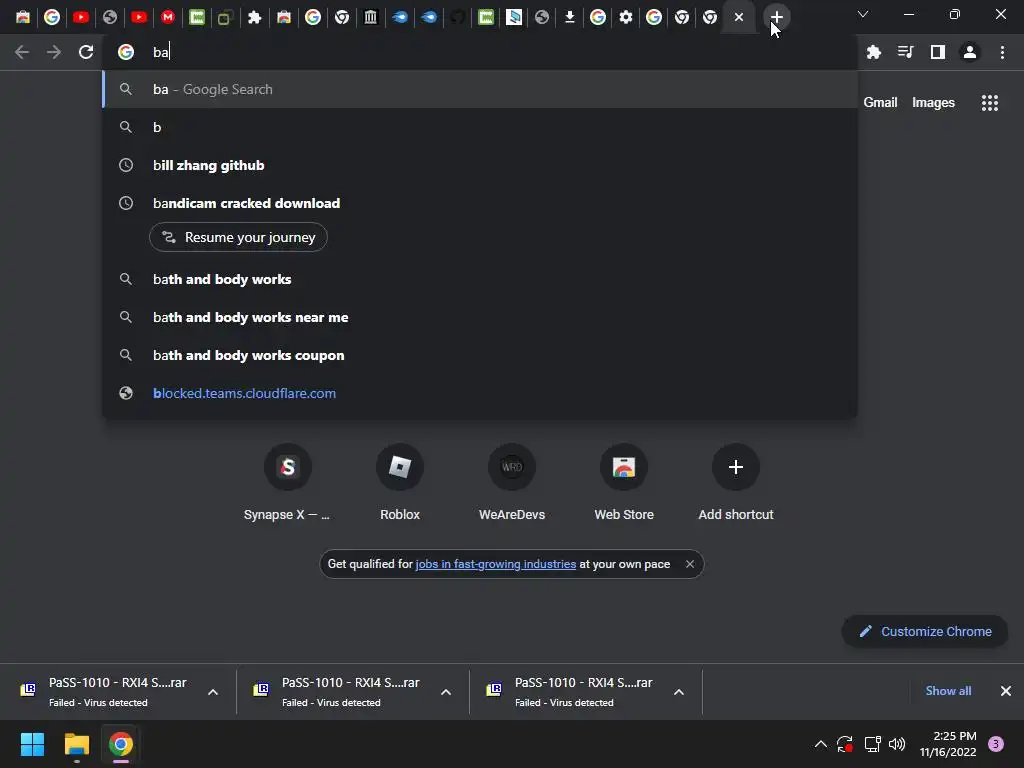Switch to the tab with red M icon
Image resolution: width=1024 pixels, height=768 pixels.
coord(168,17)
